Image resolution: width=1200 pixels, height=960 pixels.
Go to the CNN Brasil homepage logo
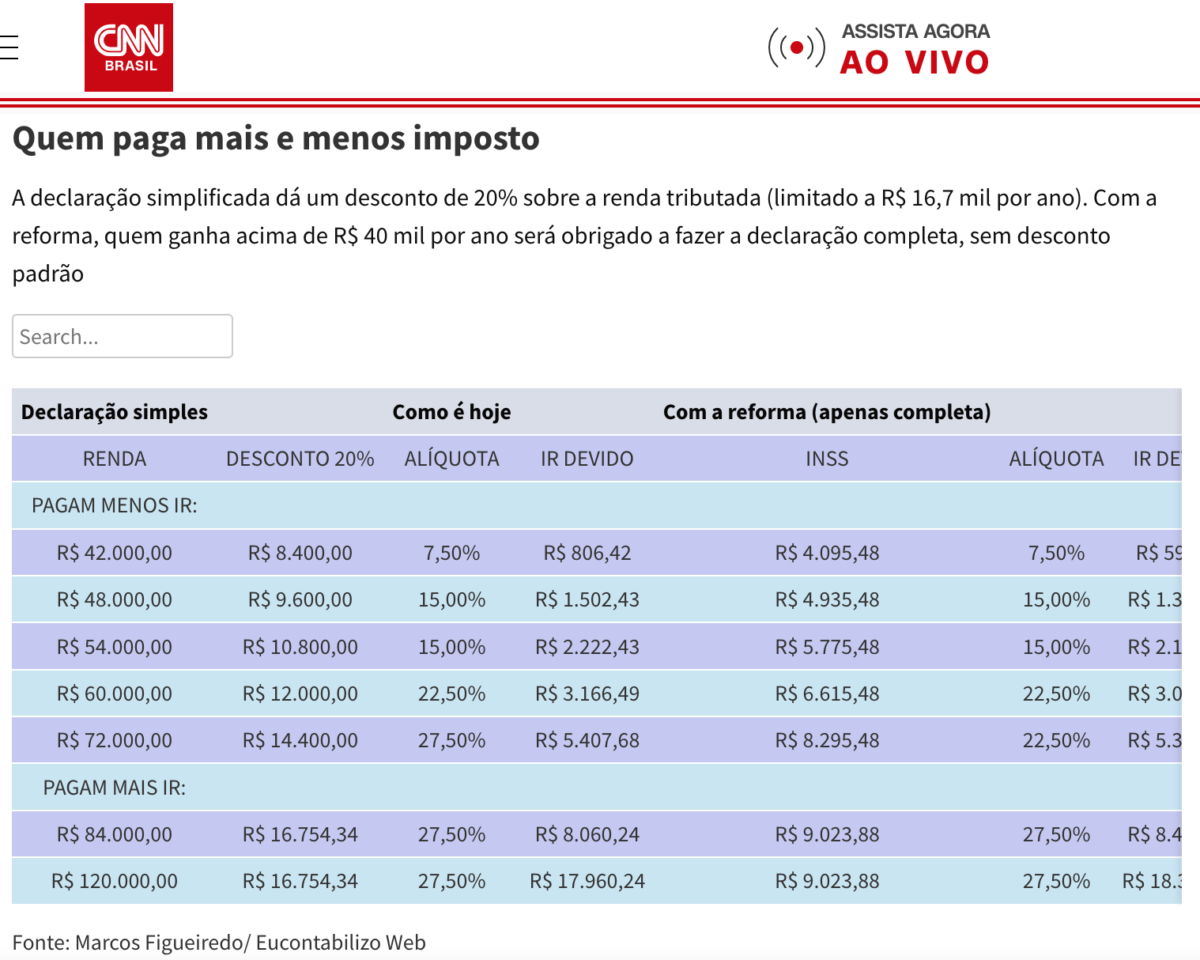point(128,47)
